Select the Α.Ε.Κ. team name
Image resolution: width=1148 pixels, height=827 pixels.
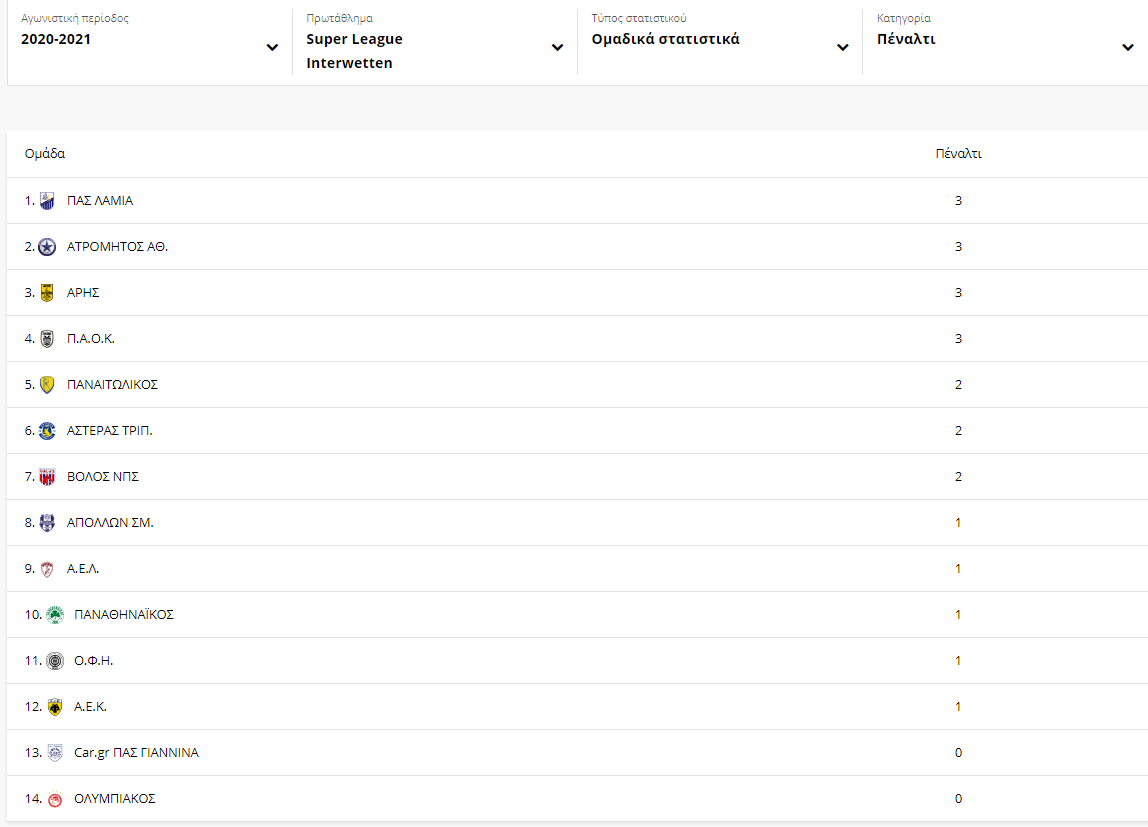[x=90, y=707]
